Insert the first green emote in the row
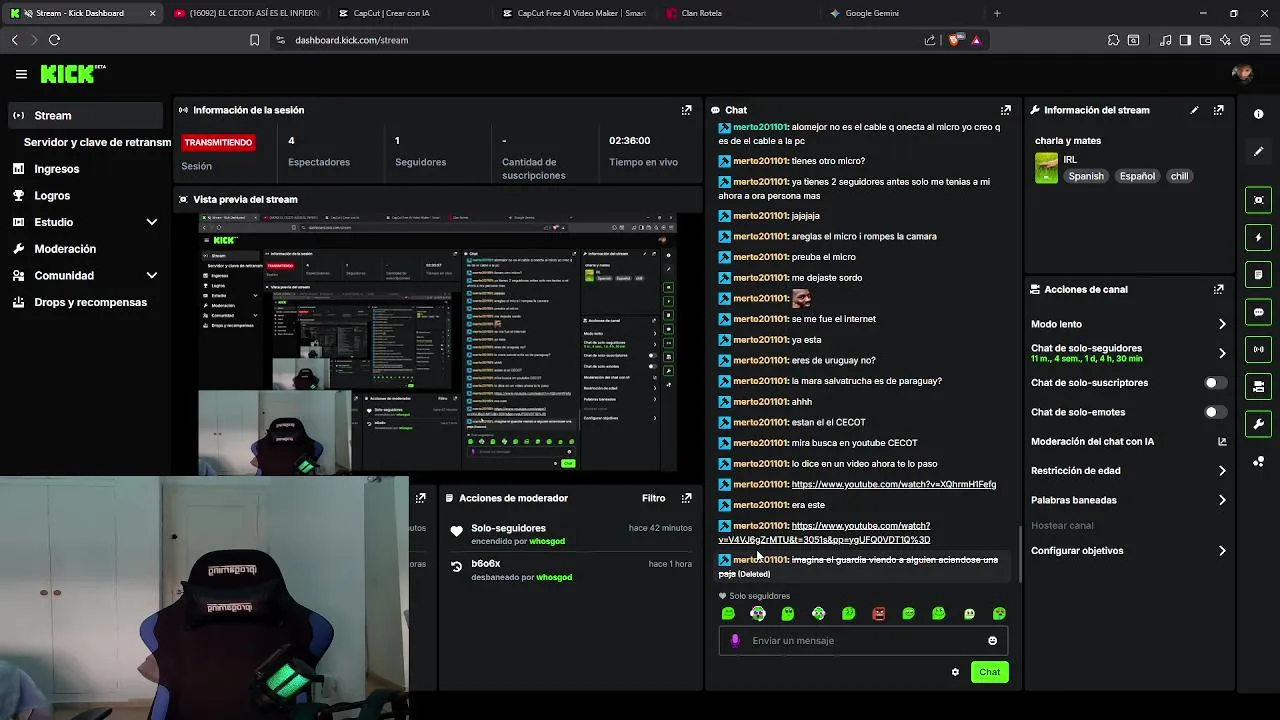The image size is (1280, 720). pos(728,614)
